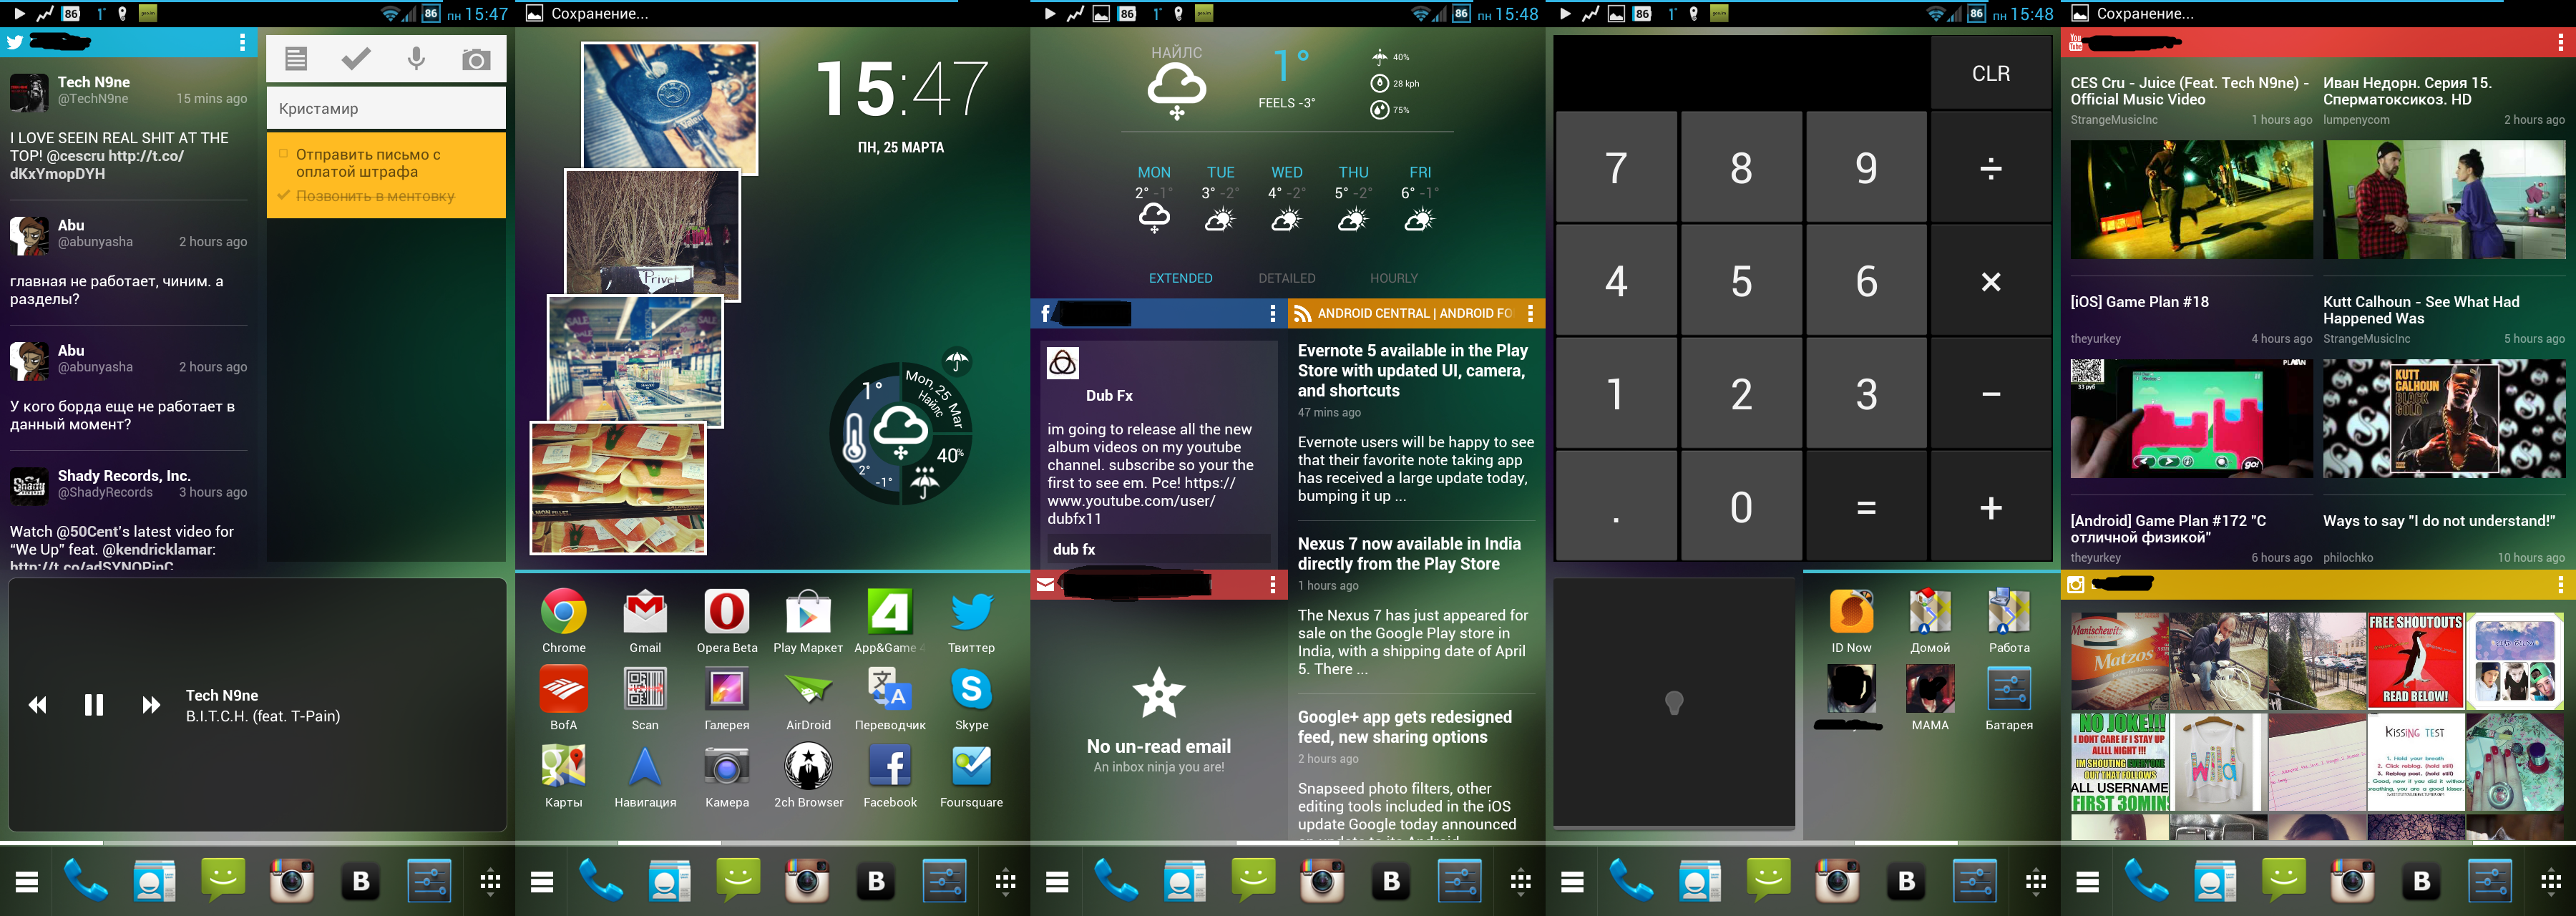This screenshot has width=2576, height=916.
Task: Open the Android Central feed overflow menu
Action: coord(1530,313)
